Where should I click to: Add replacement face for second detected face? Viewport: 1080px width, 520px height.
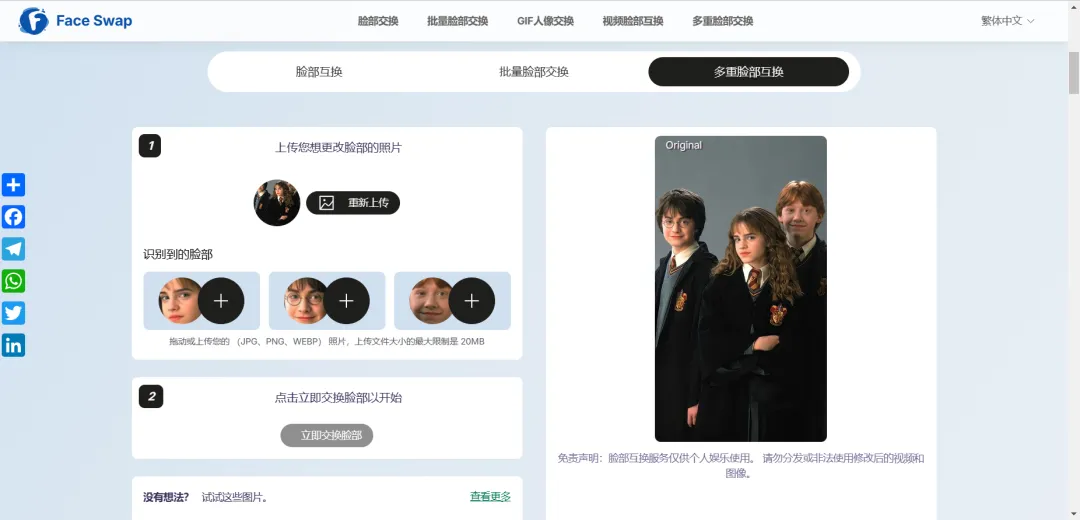coord(346,301)
